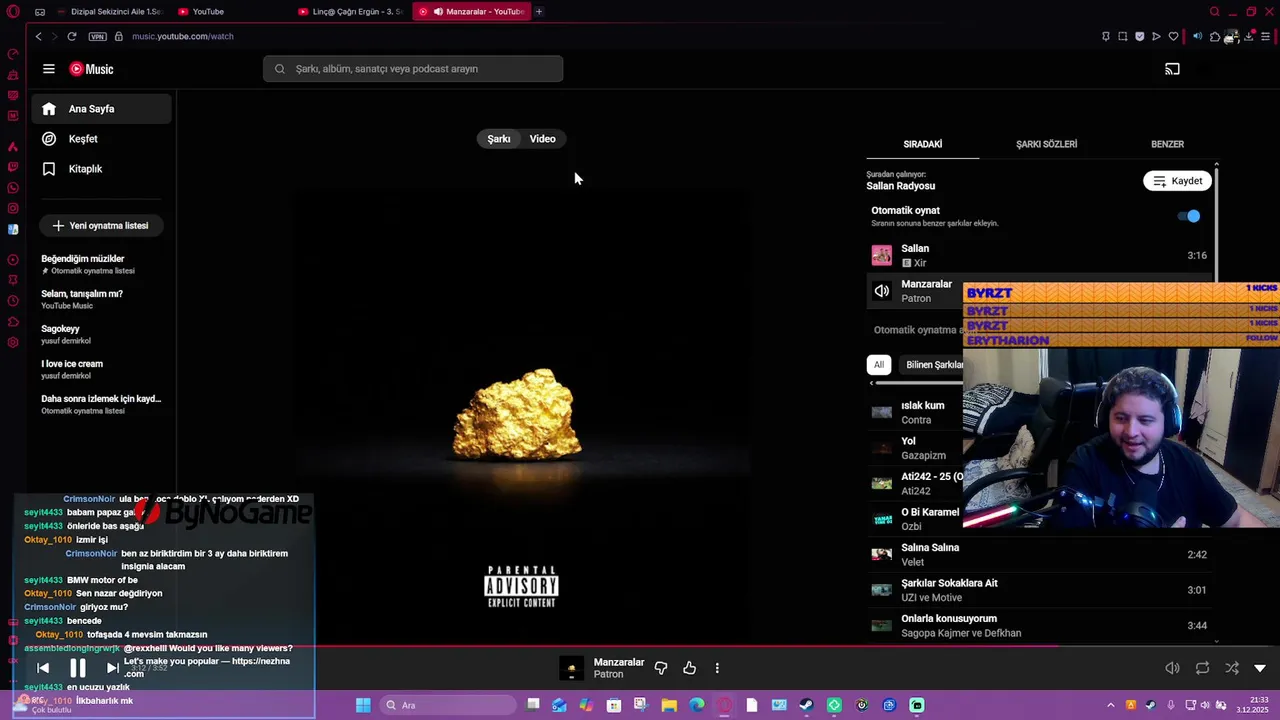Click the heart bookmark icon
This screenshot has width=1280, height=720.
(1173, 36)
